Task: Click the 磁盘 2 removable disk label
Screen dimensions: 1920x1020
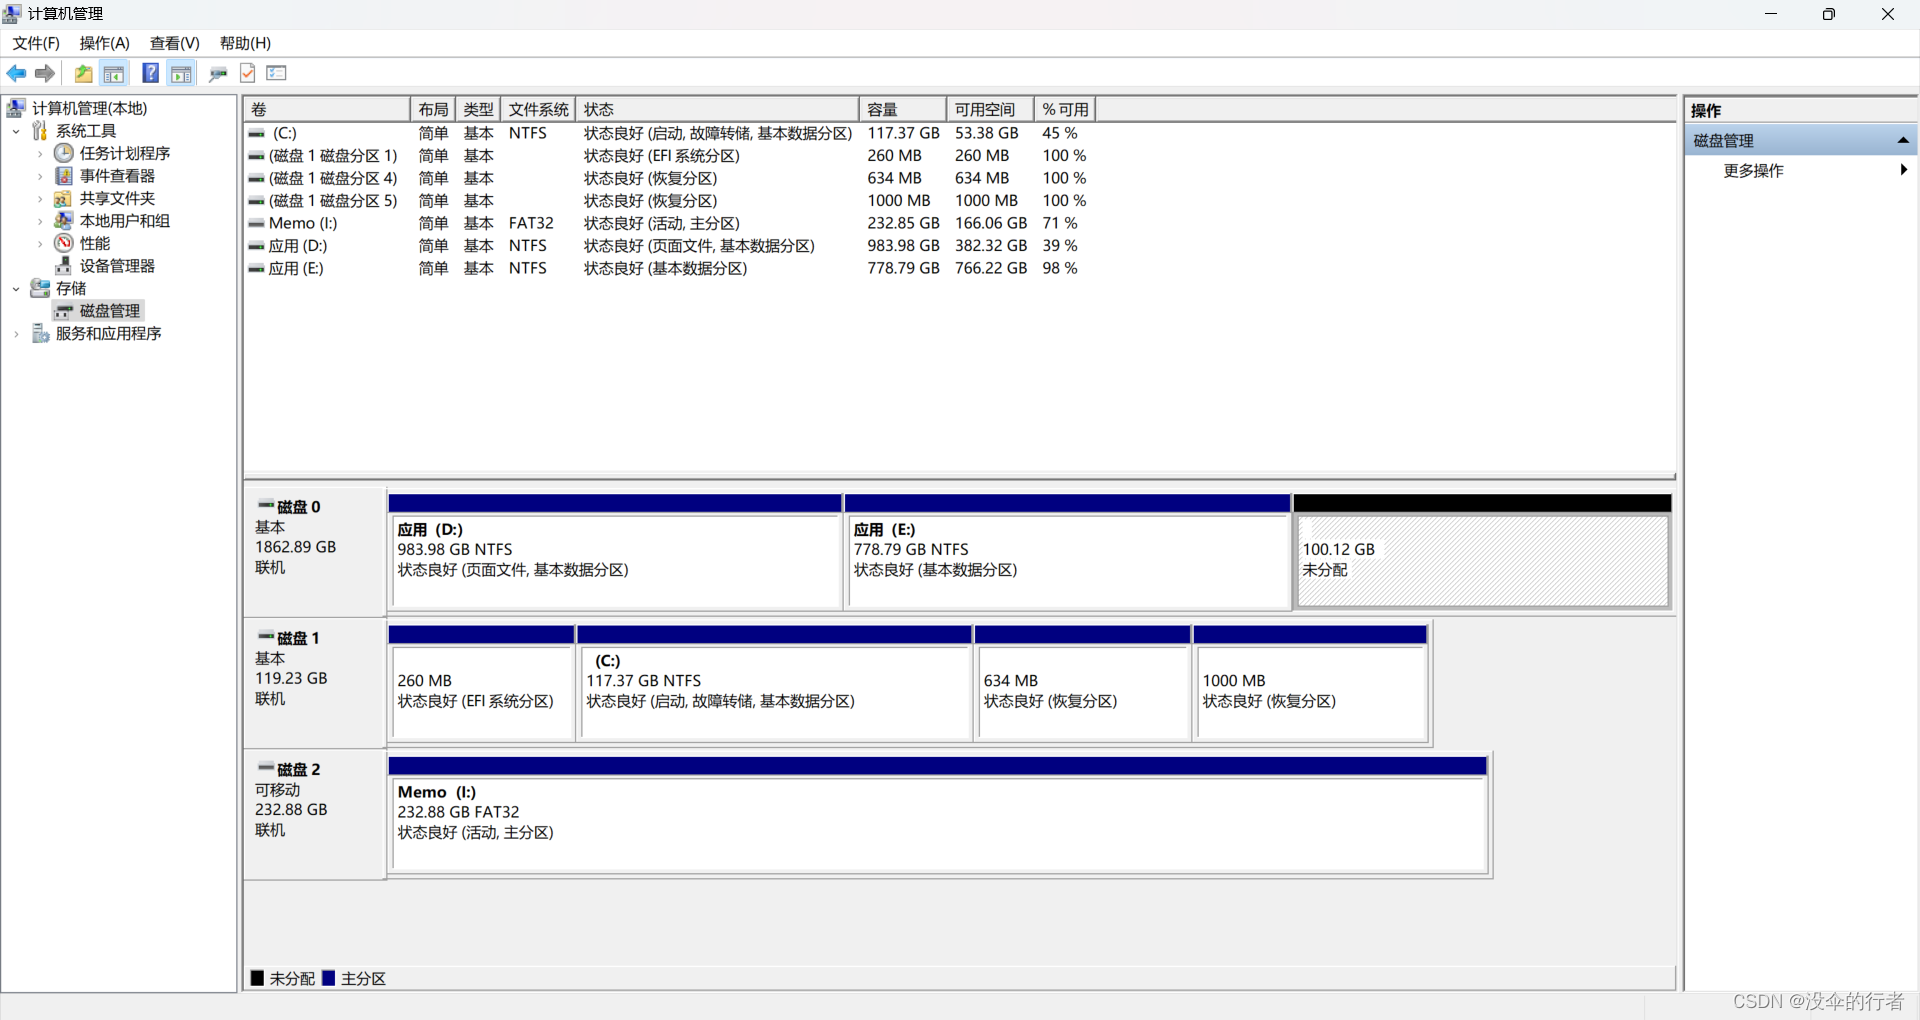Action: (x=315, y=814)
